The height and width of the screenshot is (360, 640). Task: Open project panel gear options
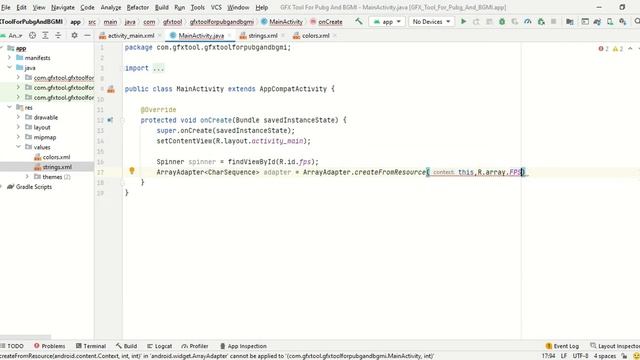tap(74, 36)
